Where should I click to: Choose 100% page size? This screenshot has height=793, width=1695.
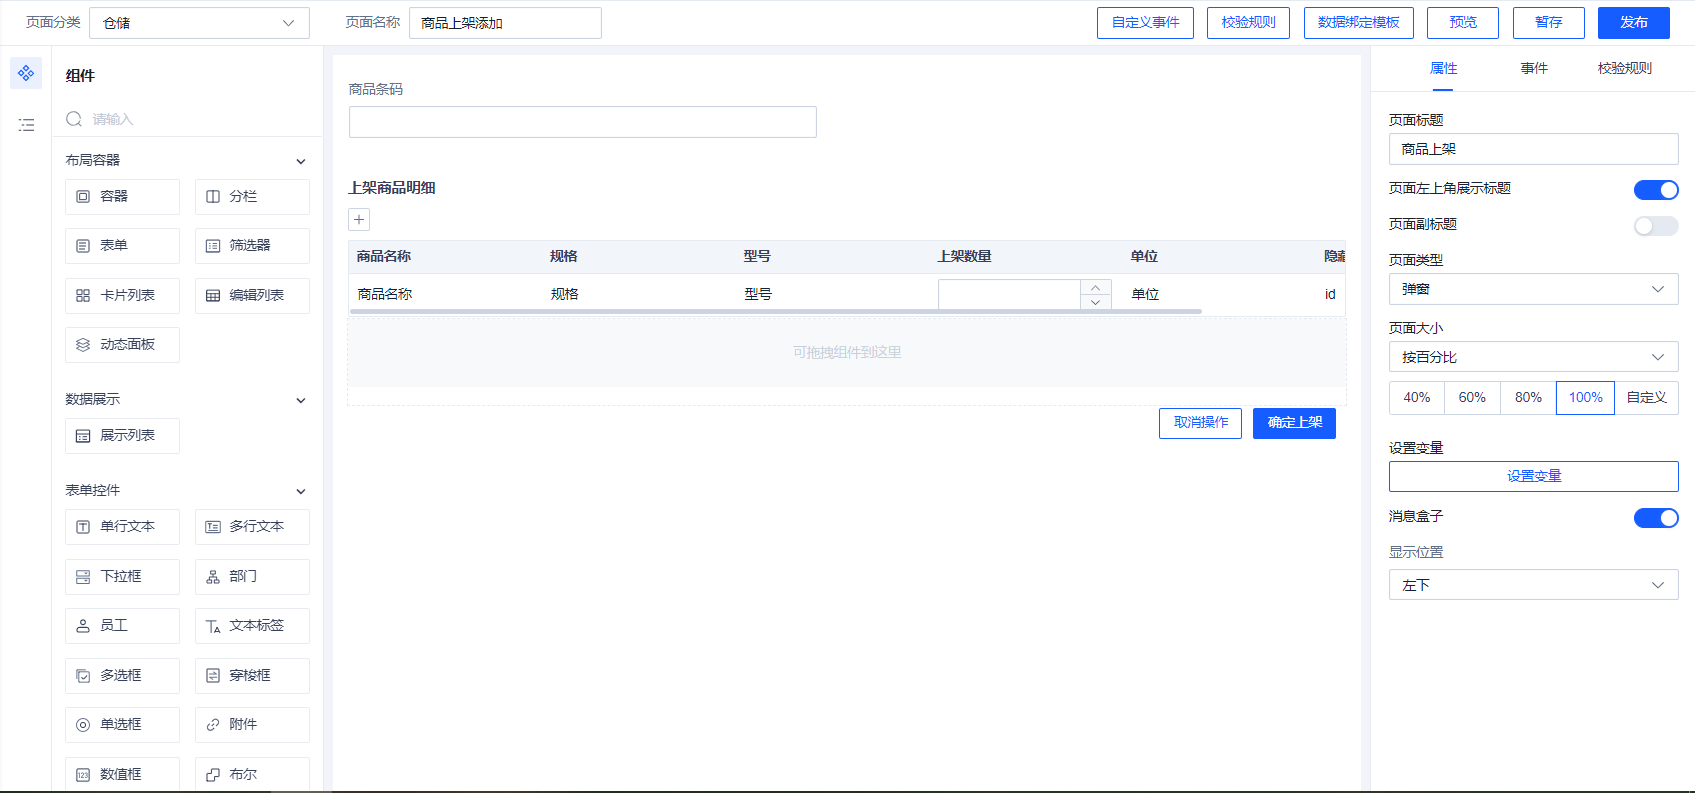tap(1585, 398)
